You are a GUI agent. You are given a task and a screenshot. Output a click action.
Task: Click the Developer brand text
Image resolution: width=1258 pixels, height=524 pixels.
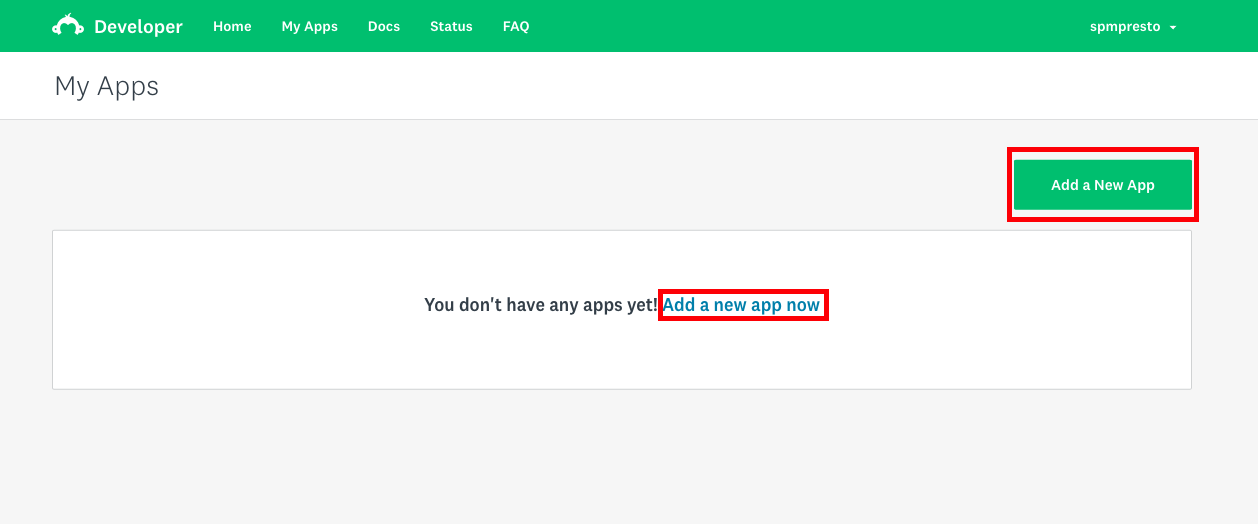(138, 27)
